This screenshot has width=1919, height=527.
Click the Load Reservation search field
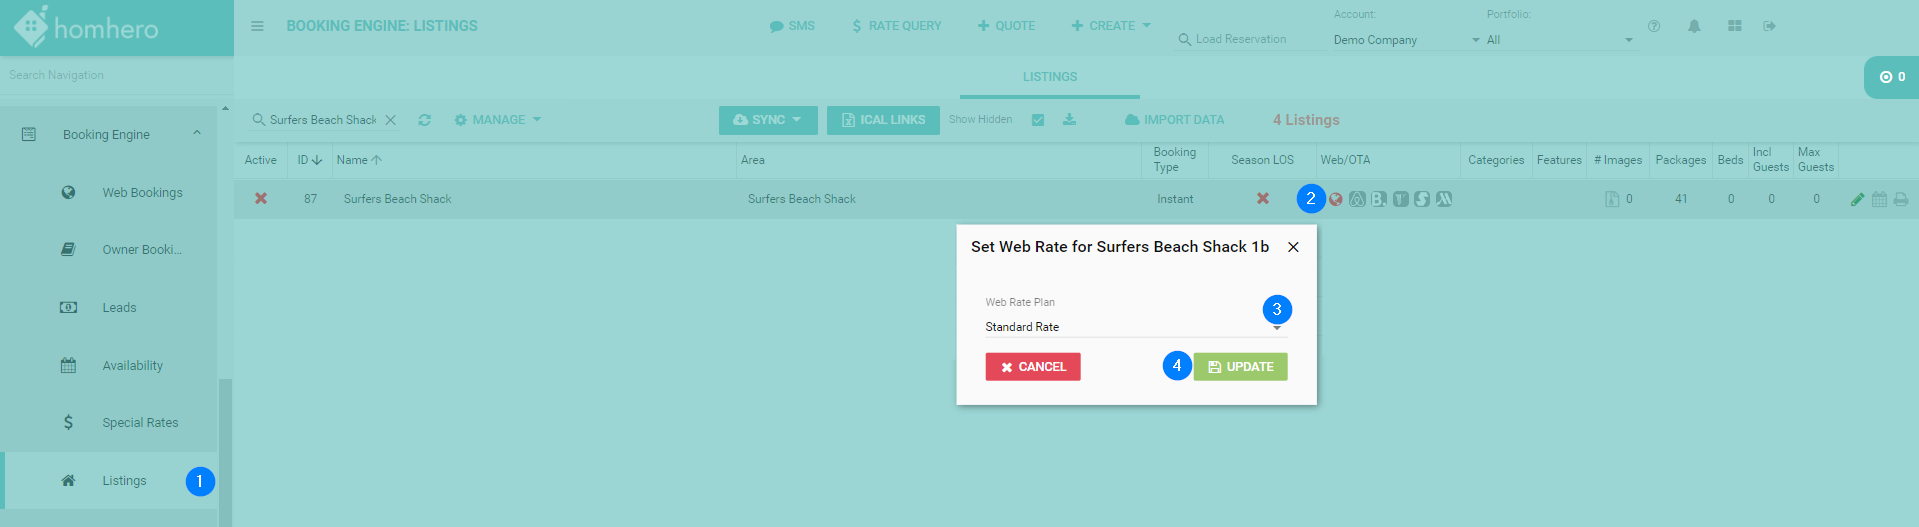pyautogui.click(x=1241, y=39)
